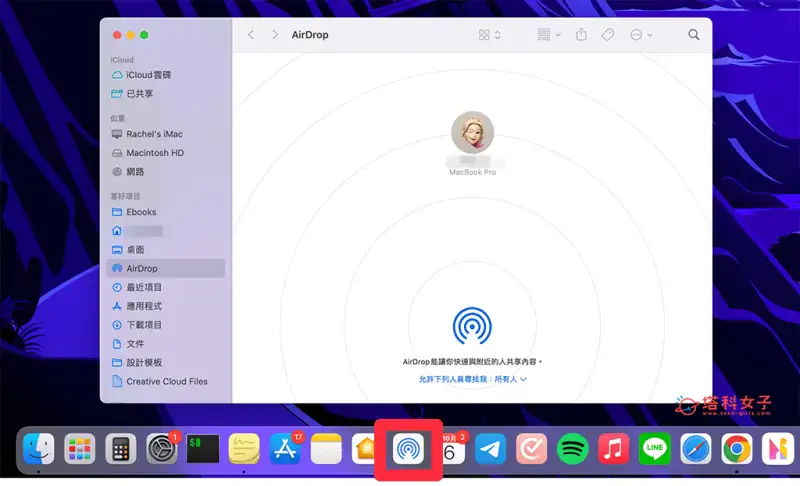Click the Edit Tags toolbar icon
Viewport: 800px width, 486px height.
pos(607,35)
